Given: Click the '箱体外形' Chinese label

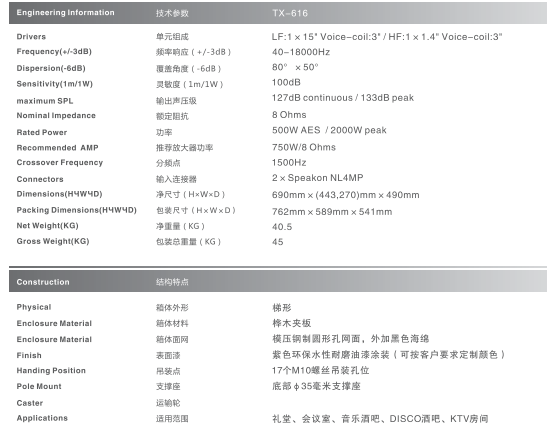Looking at the screenshot, I should 172,308.
